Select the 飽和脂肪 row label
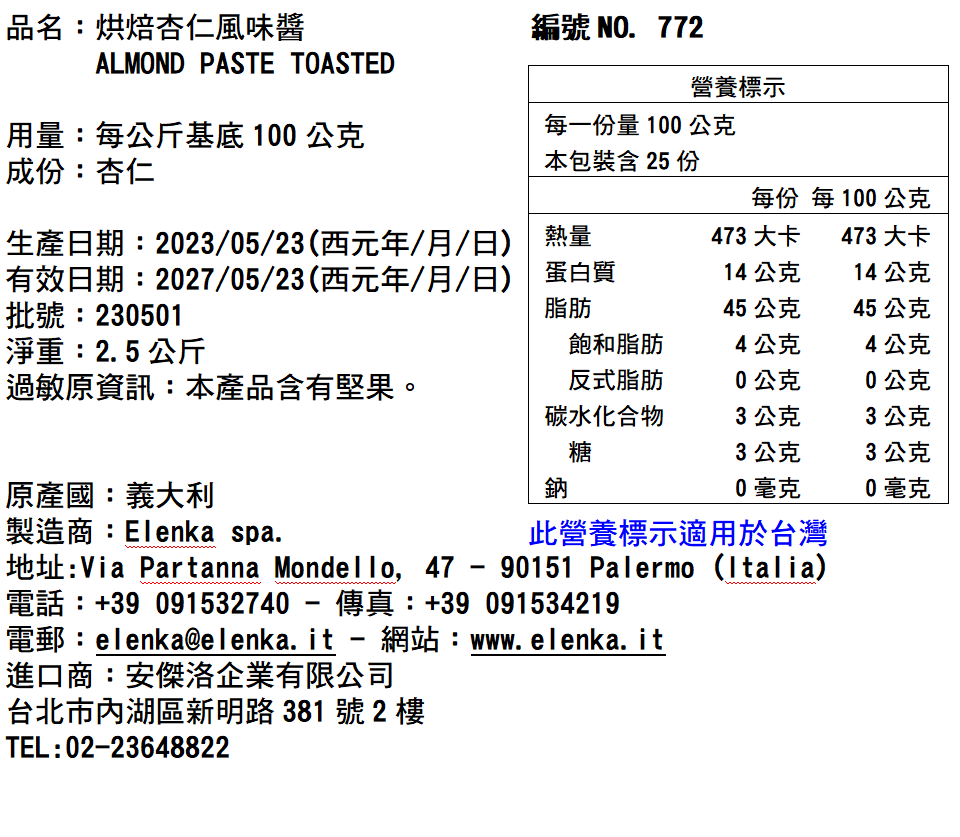 616,344
